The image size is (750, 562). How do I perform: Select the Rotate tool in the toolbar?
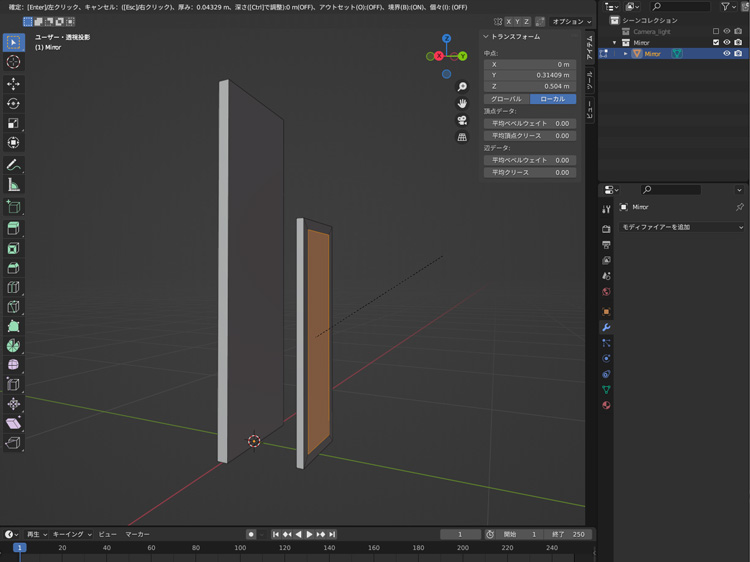click(13, 104)
